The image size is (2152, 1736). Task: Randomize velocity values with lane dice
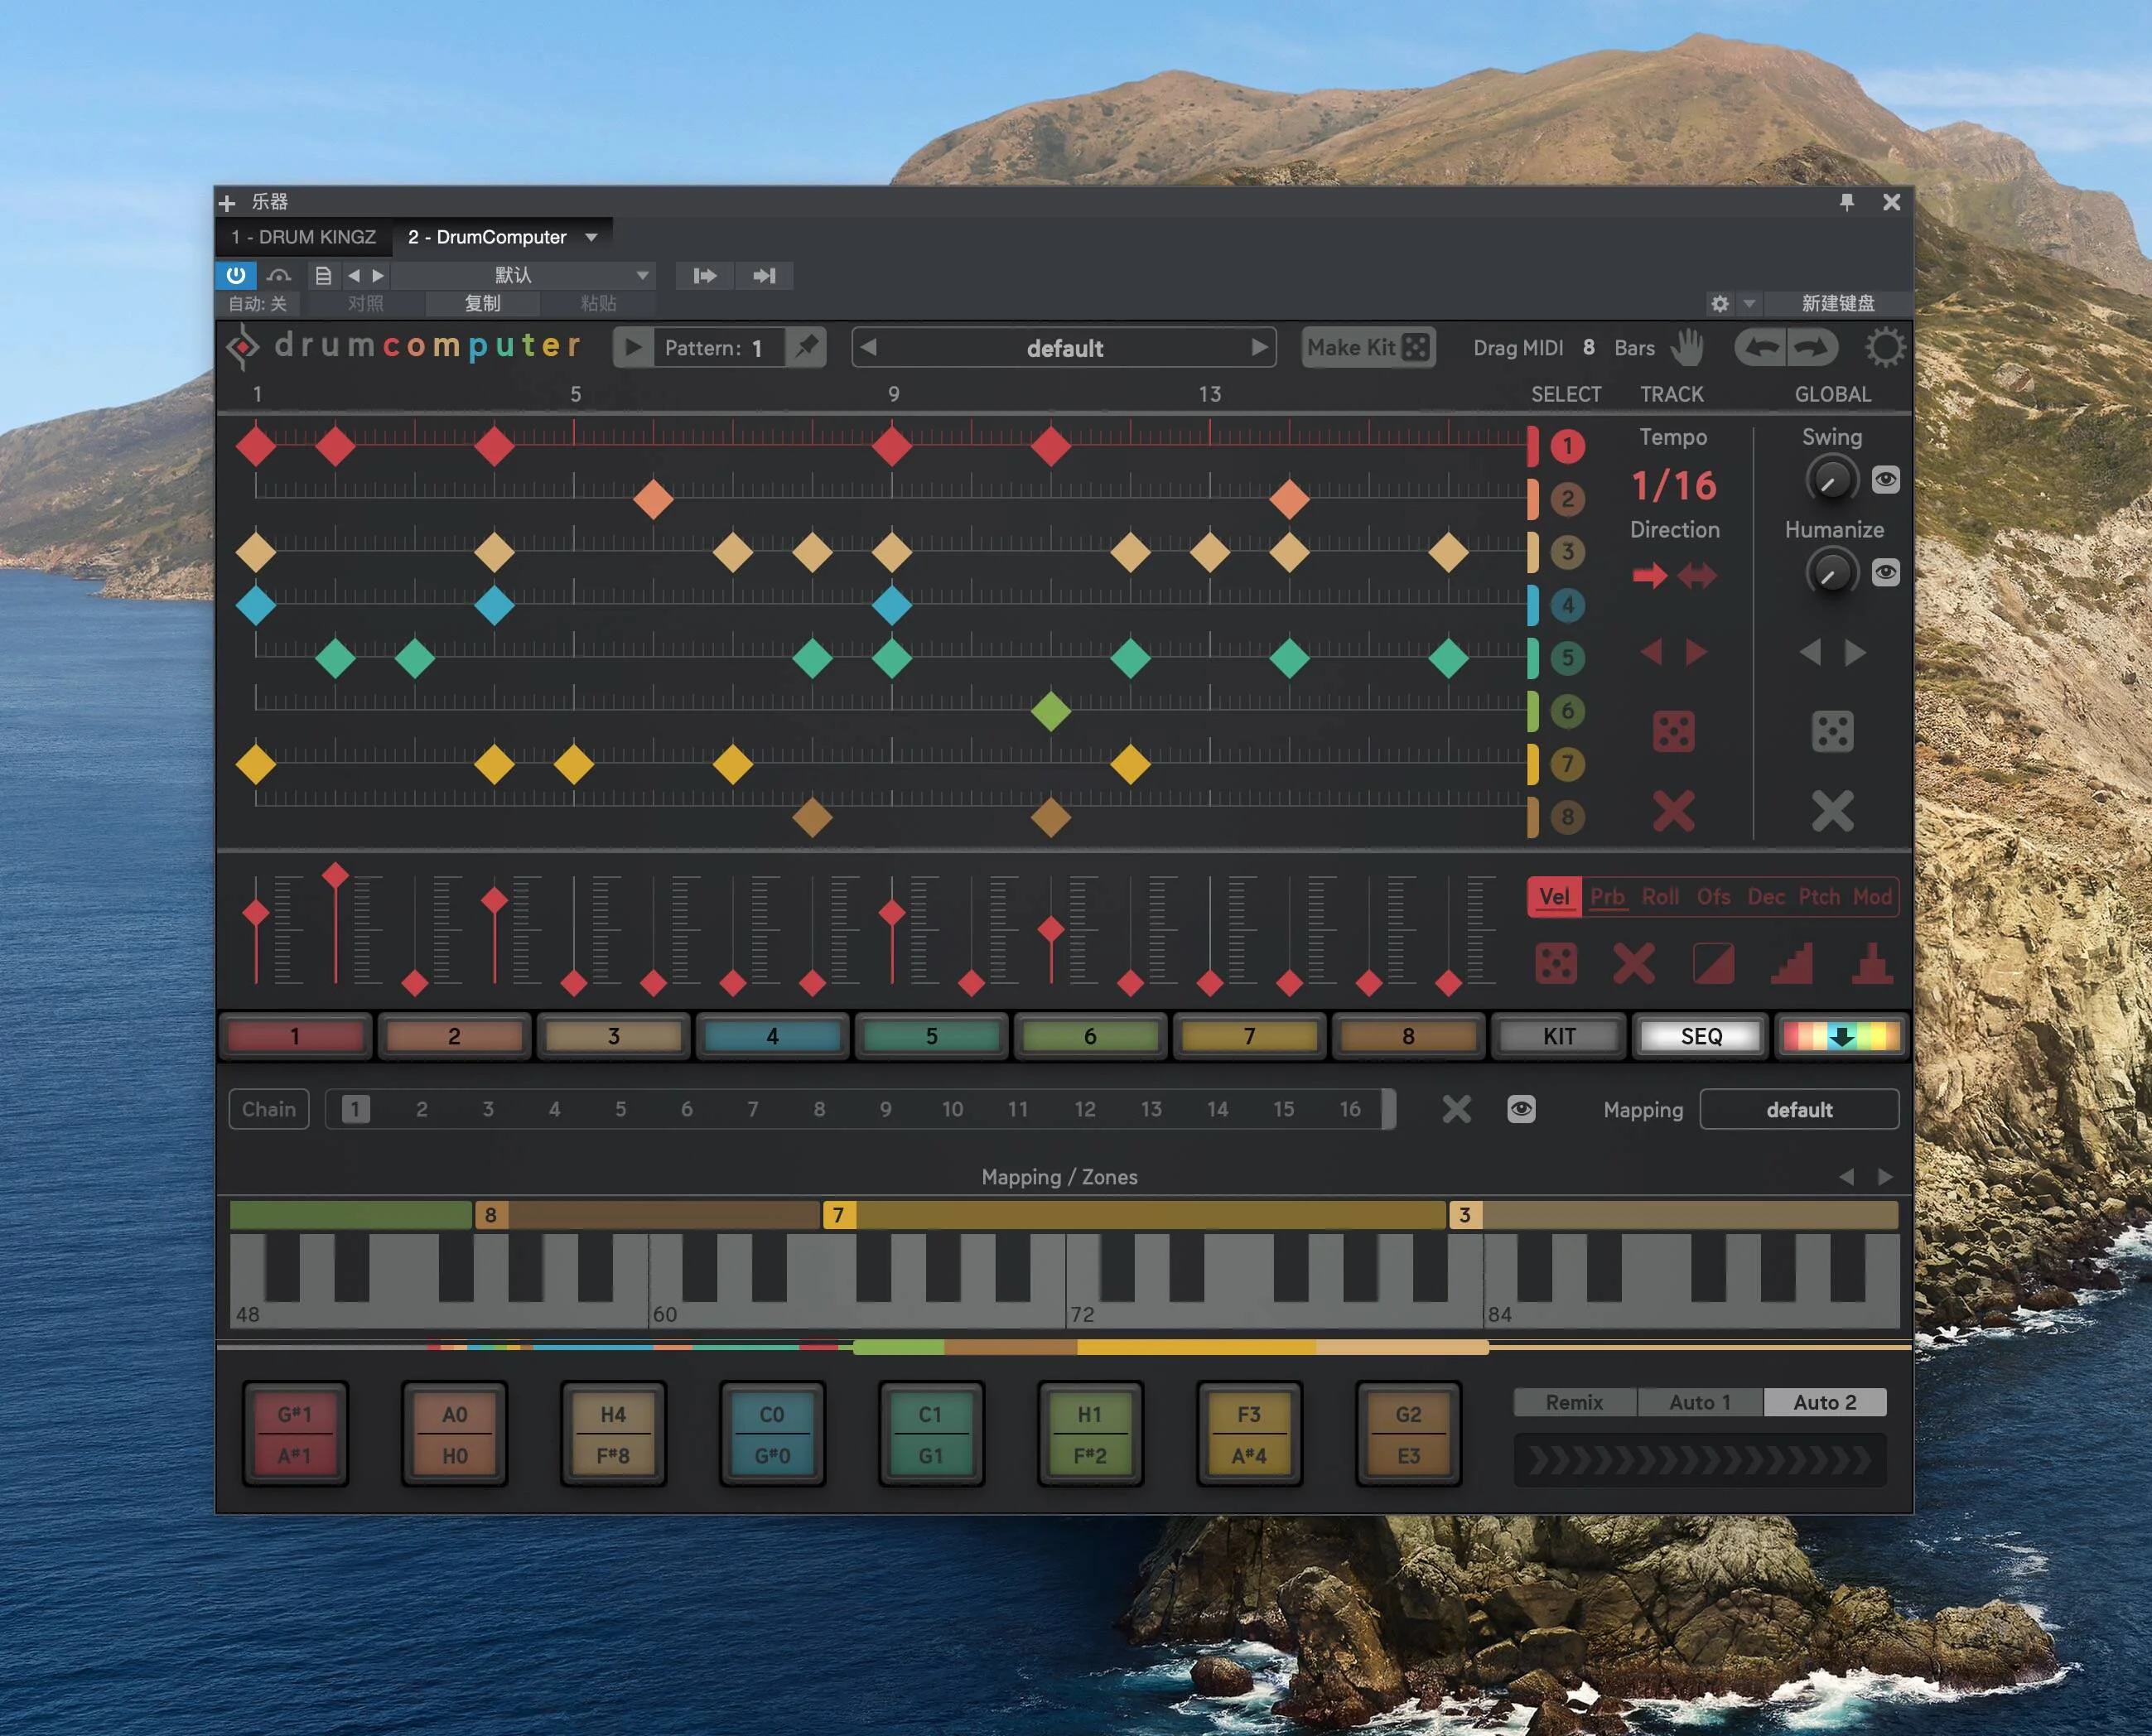(x=1555, y=964)
